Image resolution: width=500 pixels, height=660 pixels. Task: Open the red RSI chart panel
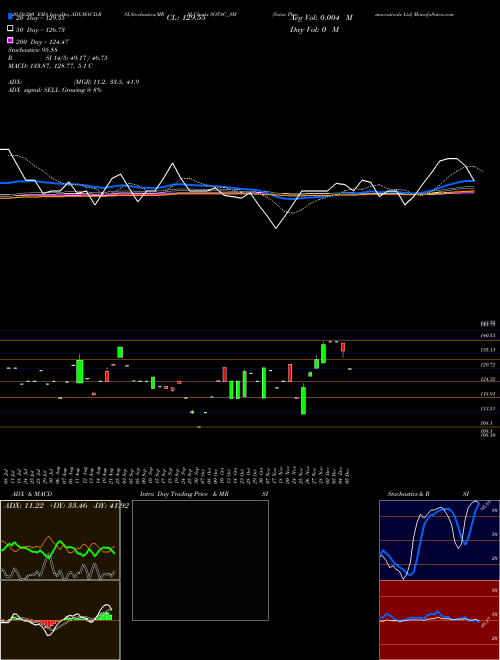point(439,620)
